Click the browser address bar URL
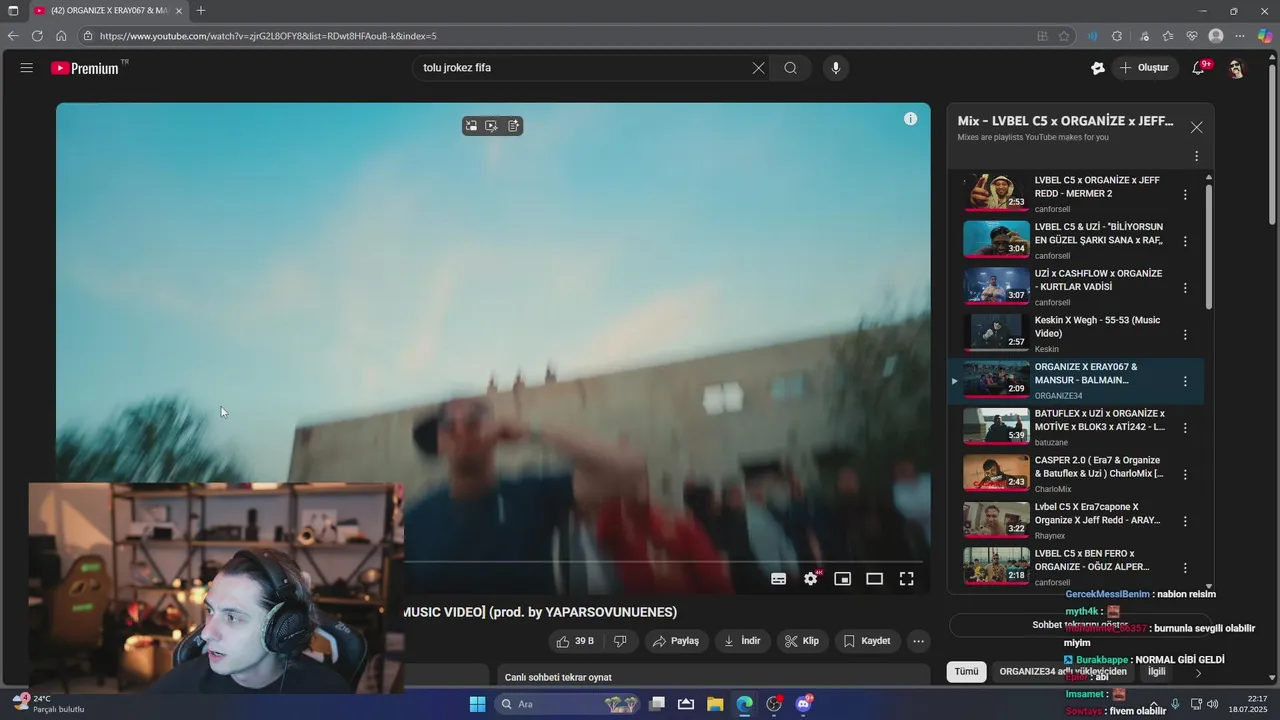This screenshot has height=720, width=1280. (x=268, y=36)
